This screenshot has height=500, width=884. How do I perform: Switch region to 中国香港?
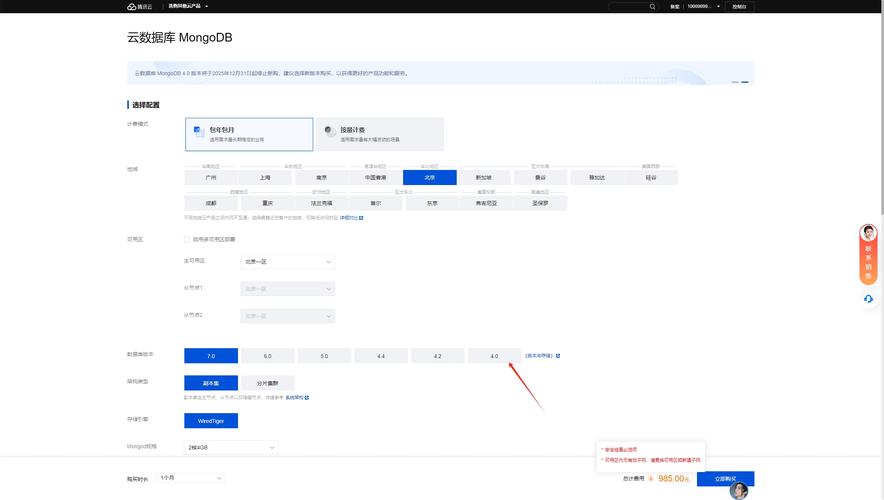374,177
